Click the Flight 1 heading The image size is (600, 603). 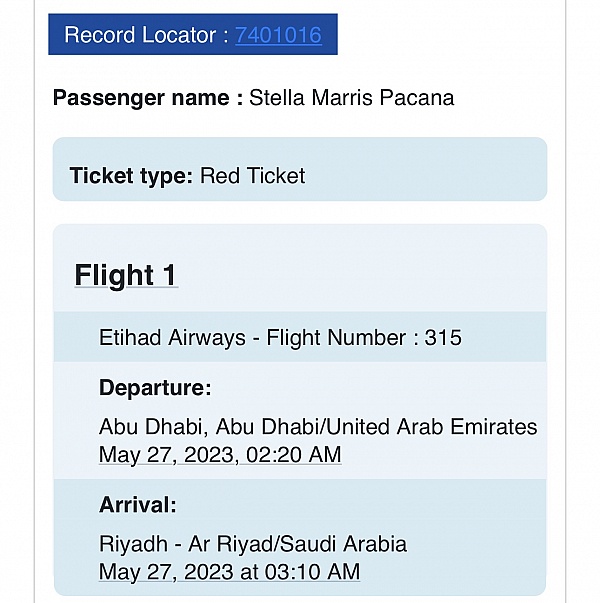(126, 275)
